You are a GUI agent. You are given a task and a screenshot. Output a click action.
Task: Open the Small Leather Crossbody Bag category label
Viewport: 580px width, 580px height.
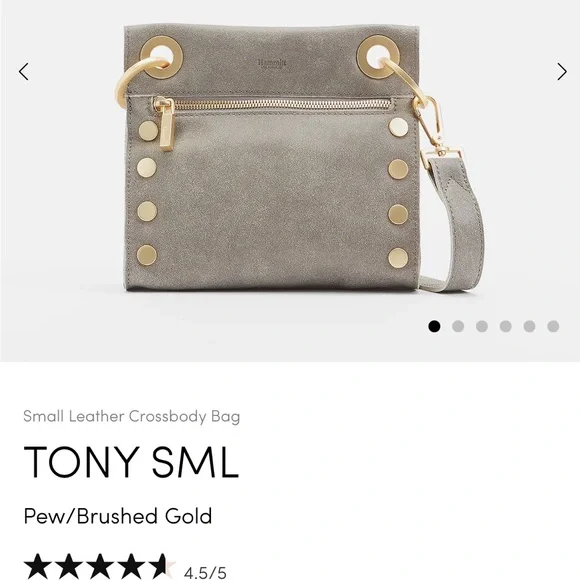click(x=132, y=417)
